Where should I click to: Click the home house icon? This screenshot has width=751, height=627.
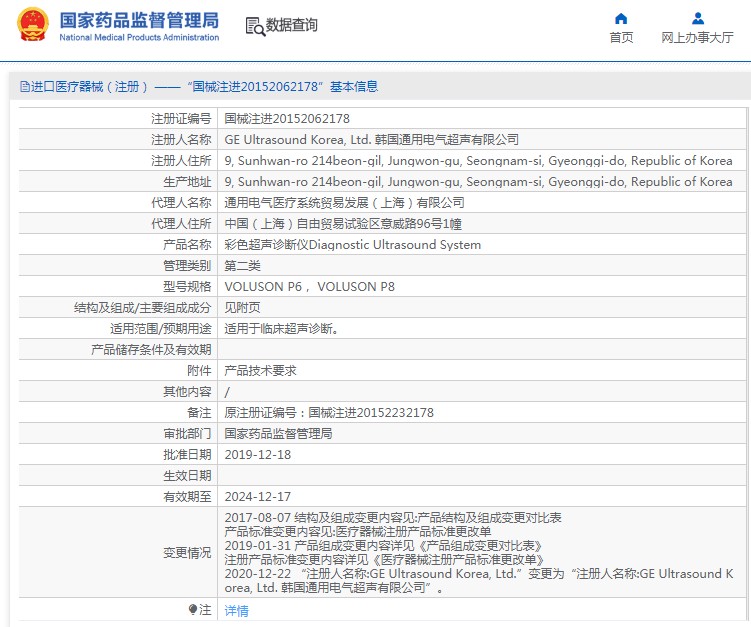click(621, 19)
